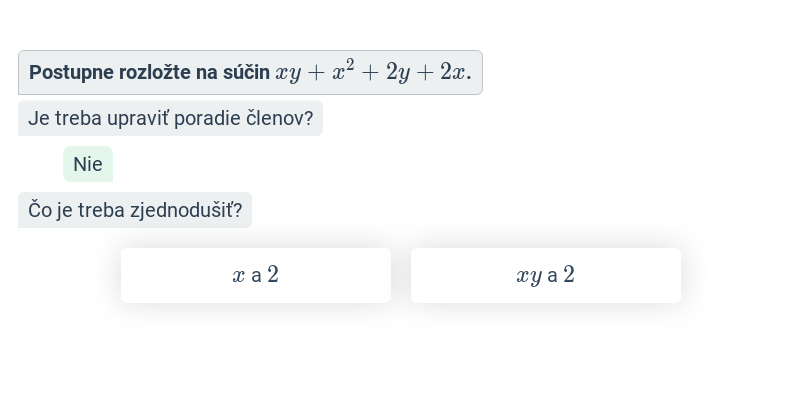The image size is (800, 400).
Task: Click the xy term in the heading expression
Action: 288,74
